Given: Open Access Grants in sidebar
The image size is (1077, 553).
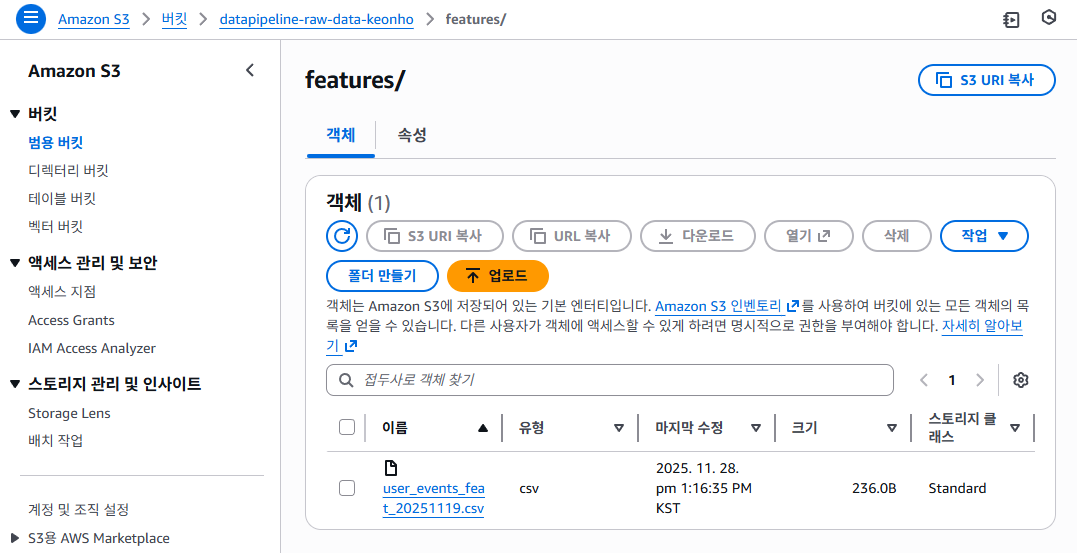Looking at the screenshot, I should tap(71, 320).
